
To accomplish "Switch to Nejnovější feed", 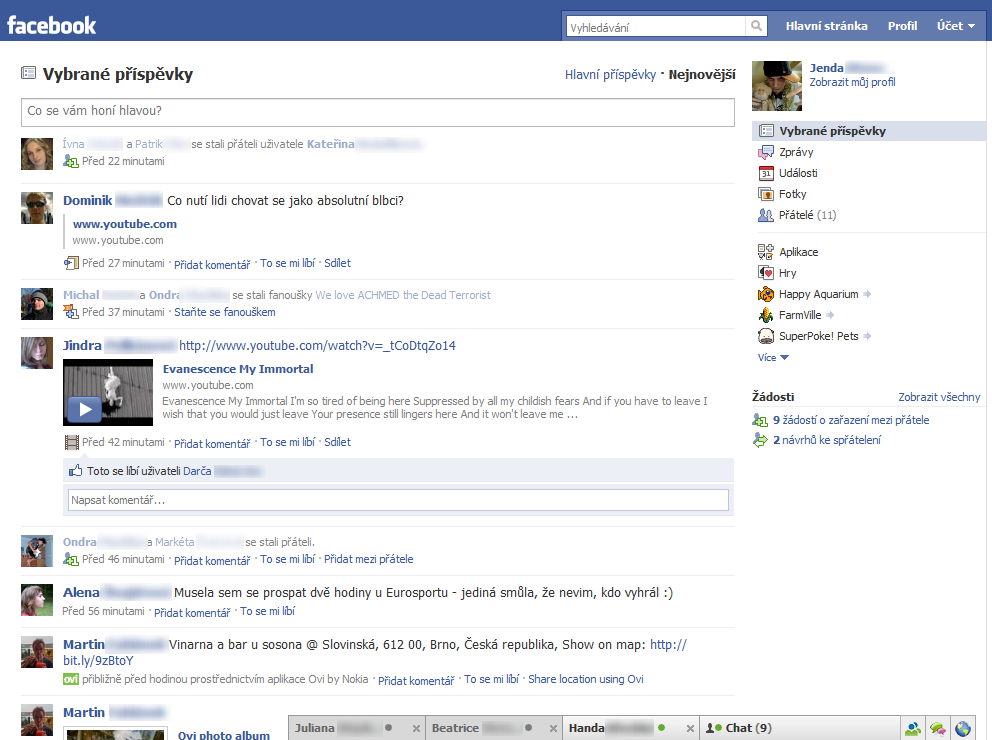I will tap(702, 75).
